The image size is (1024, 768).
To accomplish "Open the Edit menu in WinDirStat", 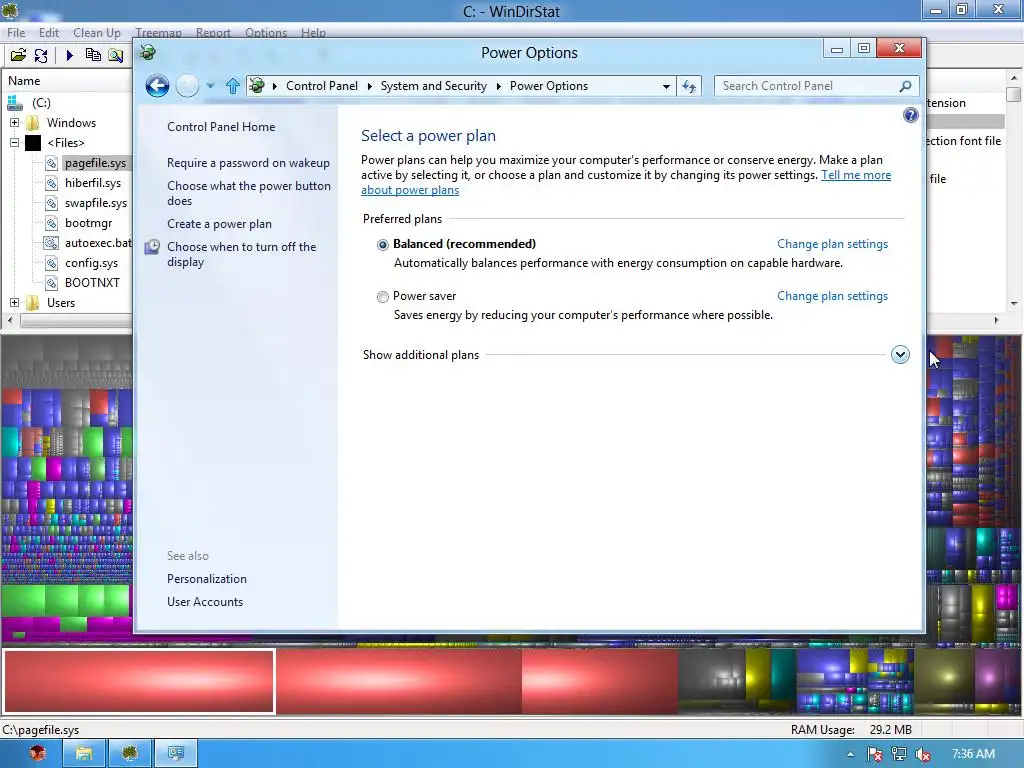I will (x=49, y=33).
